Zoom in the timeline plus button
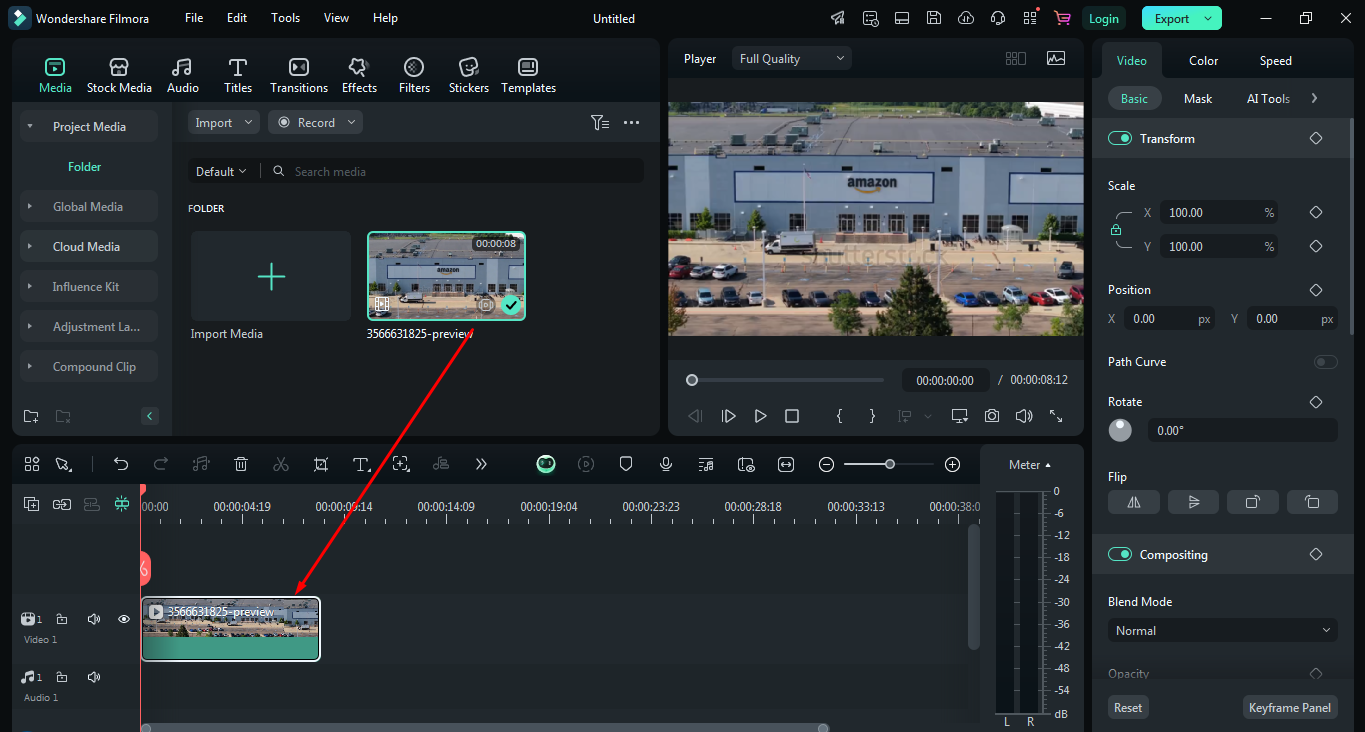 coord(952,464)
